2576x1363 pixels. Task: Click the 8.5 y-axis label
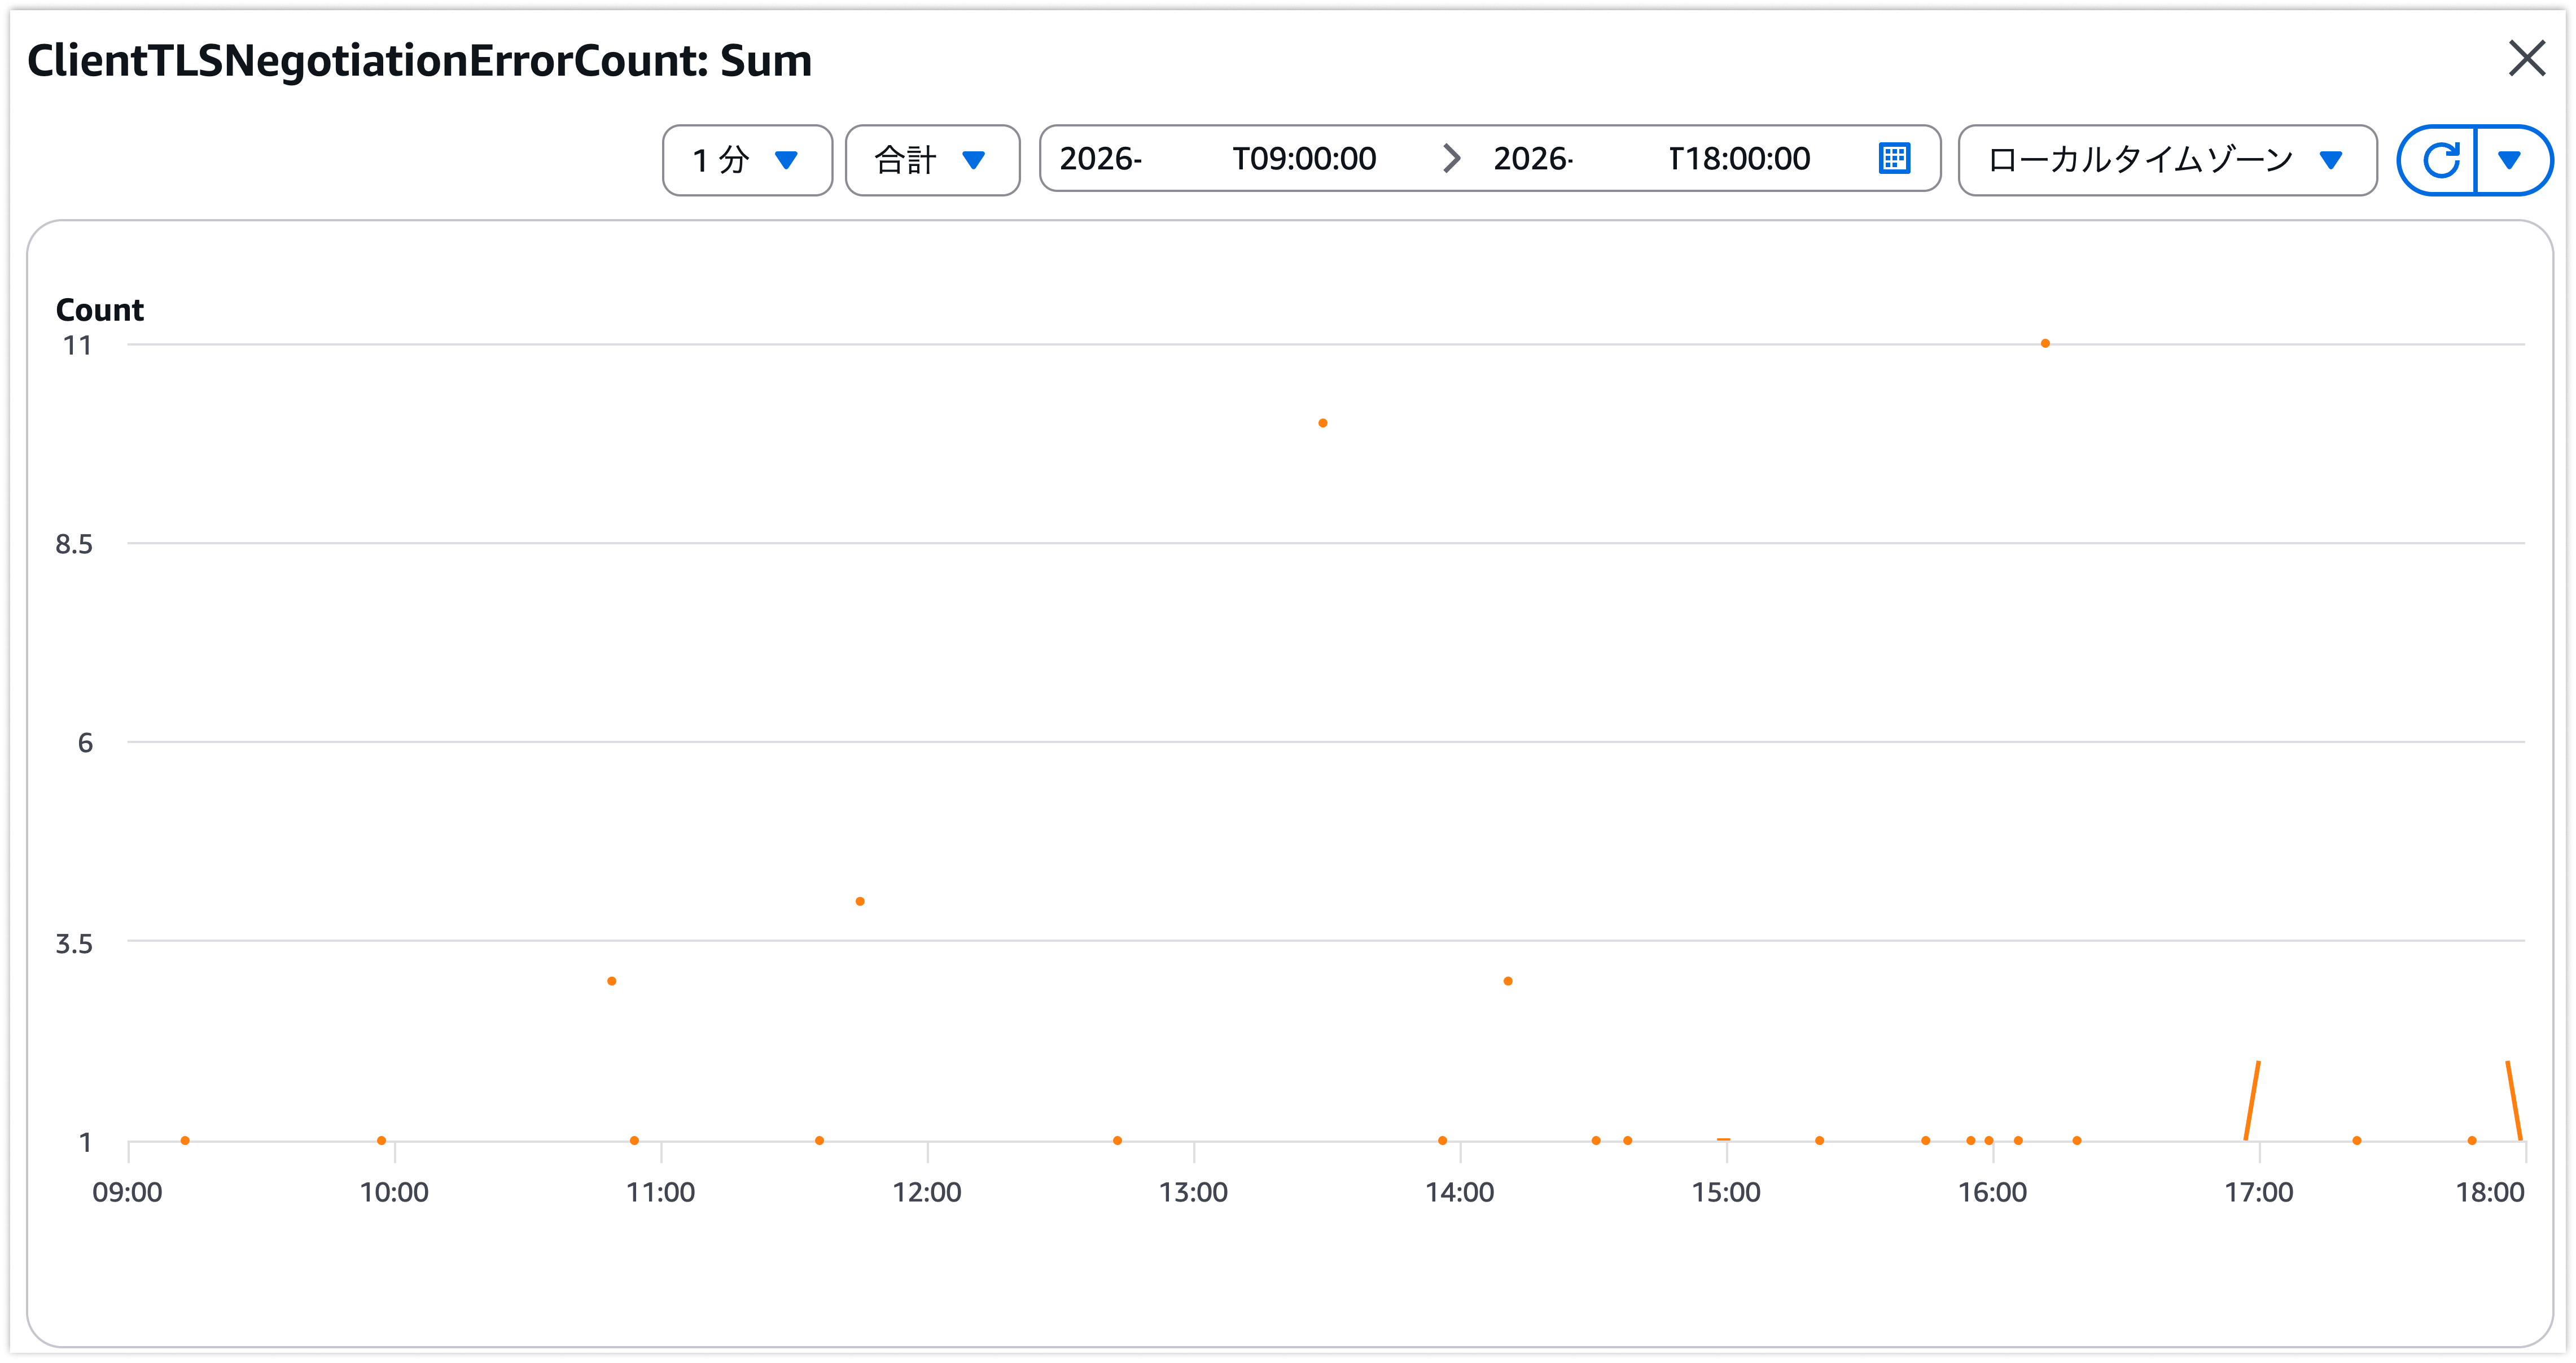(x=73, y=544)
